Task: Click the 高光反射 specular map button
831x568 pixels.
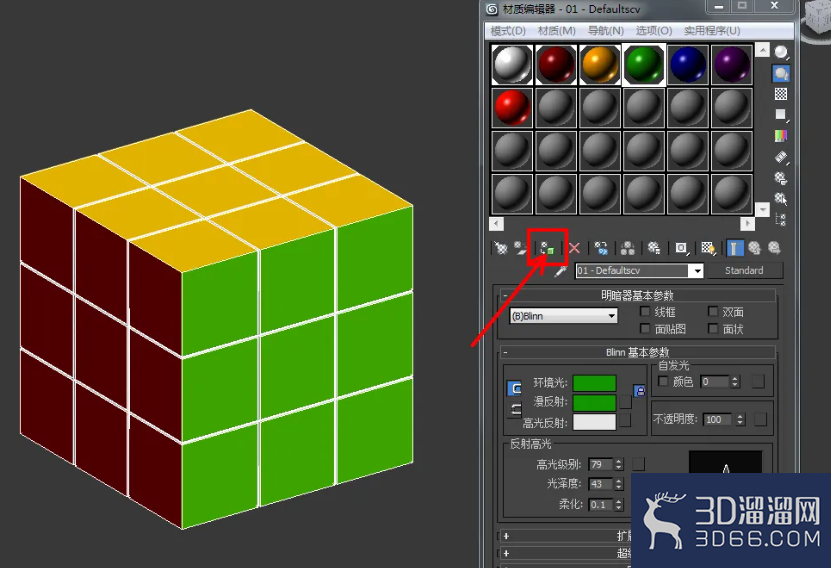Action: (625, 421)
